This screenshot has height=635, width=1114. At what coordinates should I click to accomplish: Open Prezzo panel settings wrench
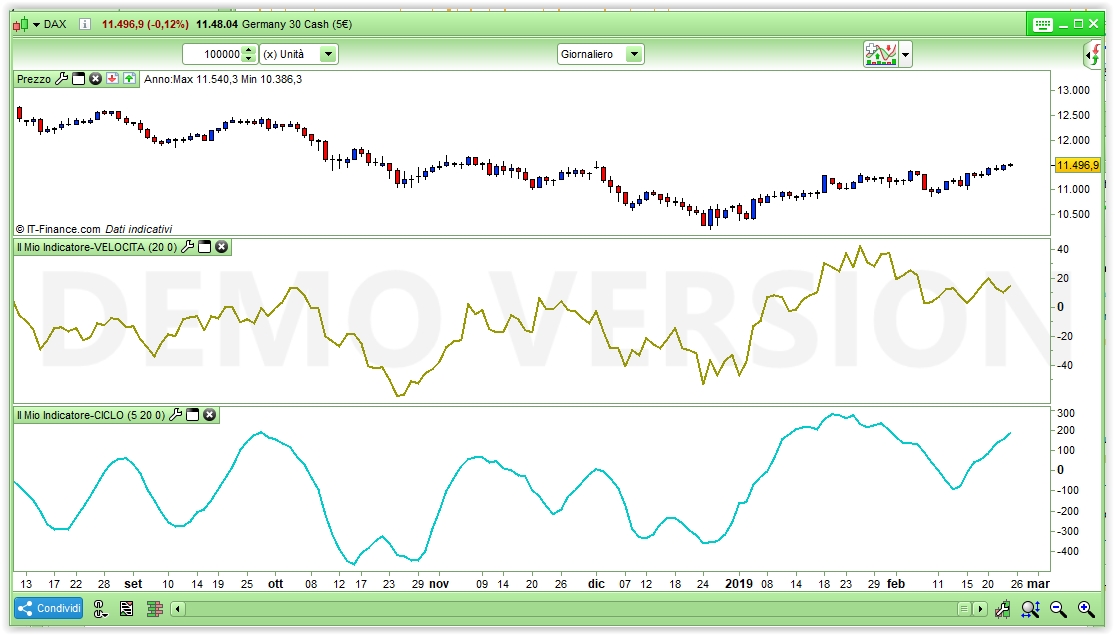62,79
